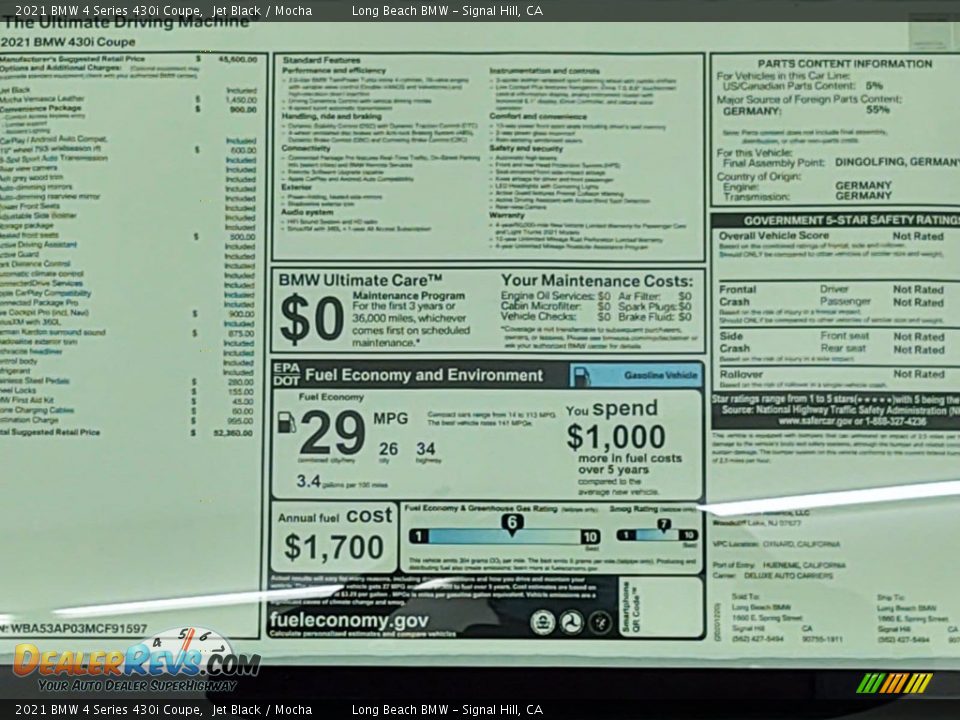Click the Performance and efficiency subheading
Image resolution: width=960 pixels, height=720 pixels.
tap(334, 70)
